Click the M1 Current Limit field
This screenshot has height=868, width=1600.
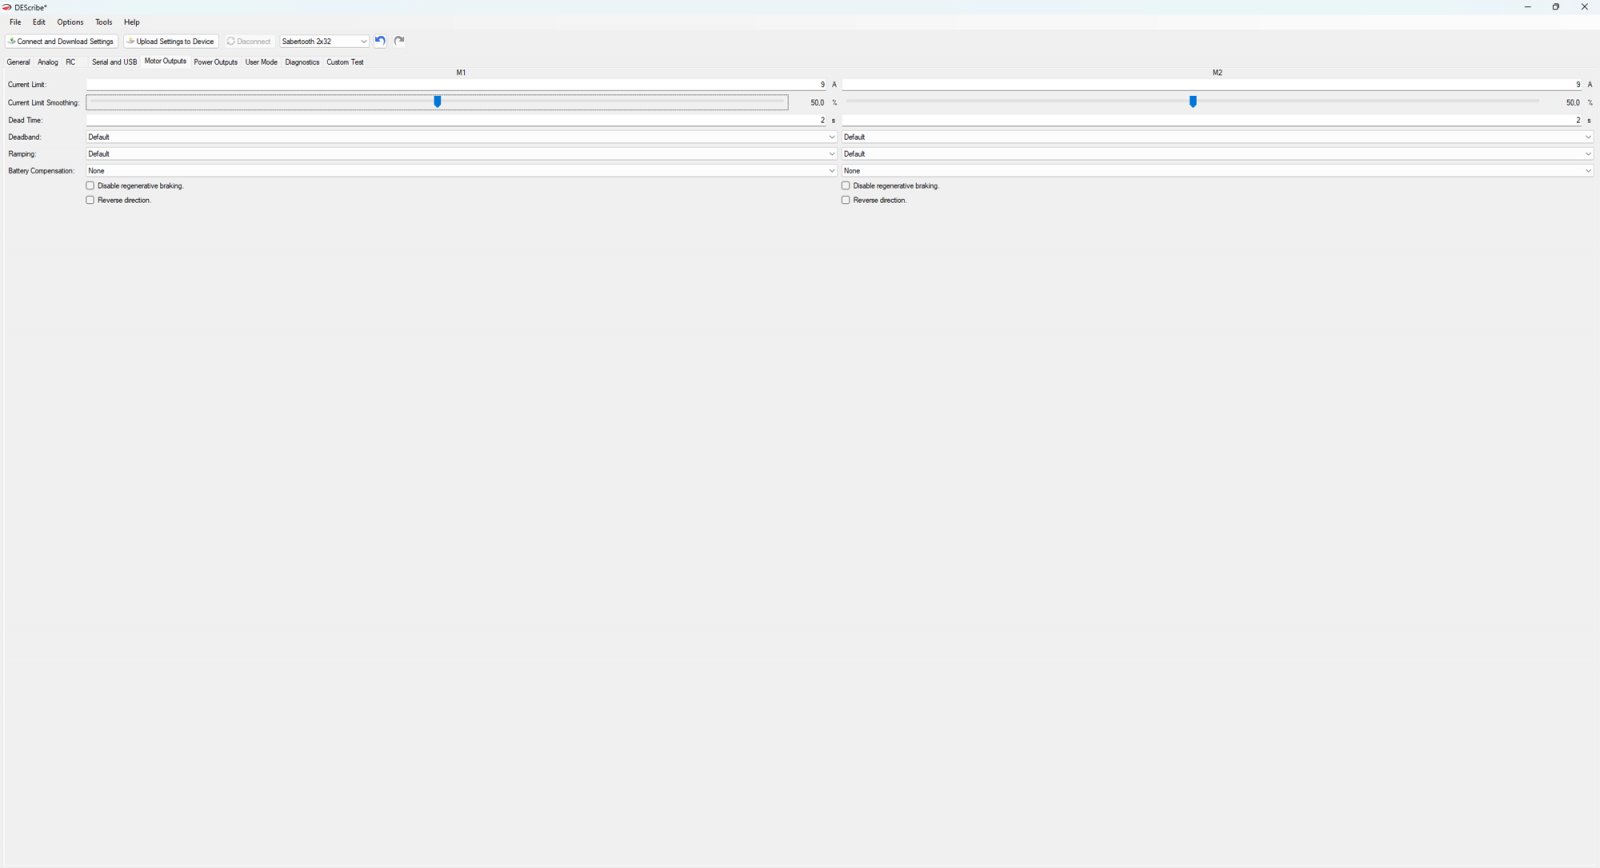coord(457,85)
